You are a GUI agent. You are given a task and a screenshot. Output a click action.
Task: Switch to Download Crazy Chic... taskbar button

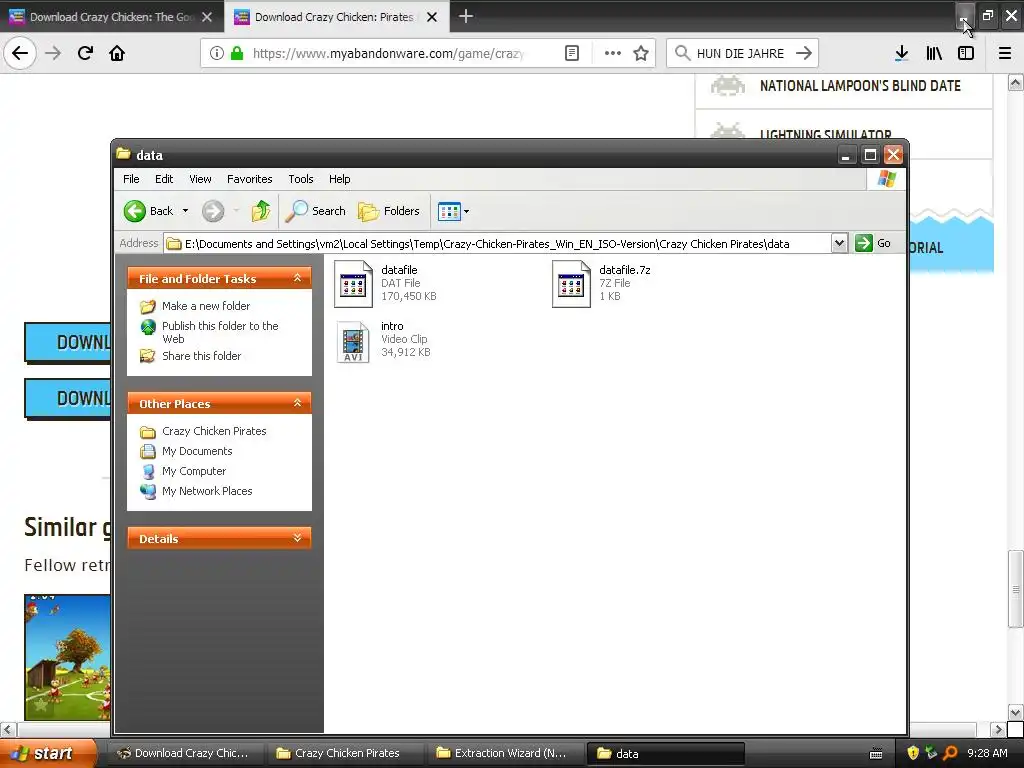click(184, 753)
